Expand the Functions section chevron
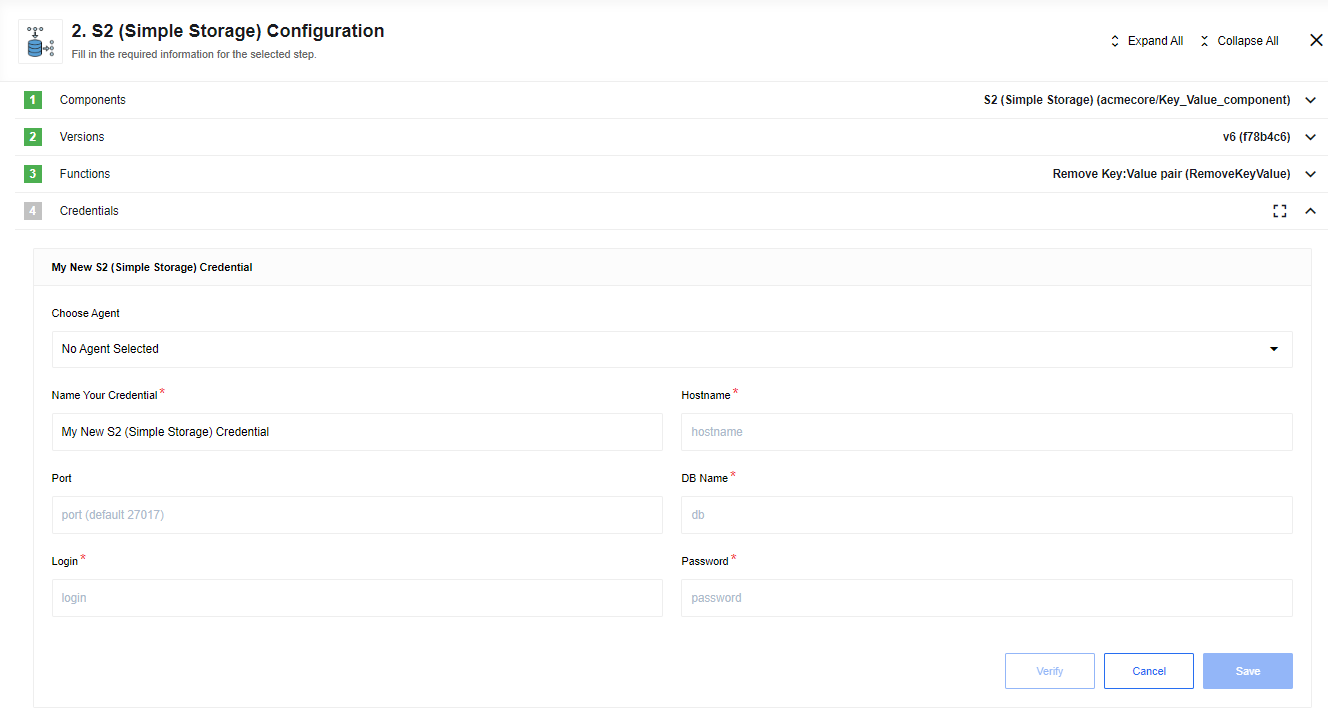Viewport: 1328px width, 724px height. (x=1310, y=174)
